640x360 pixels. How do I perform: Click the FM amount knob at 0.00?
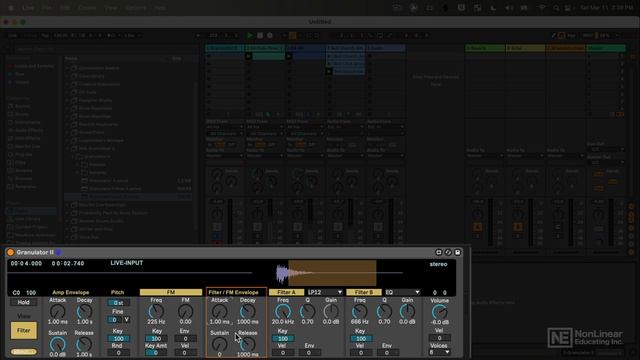click(x=185, y=312)
